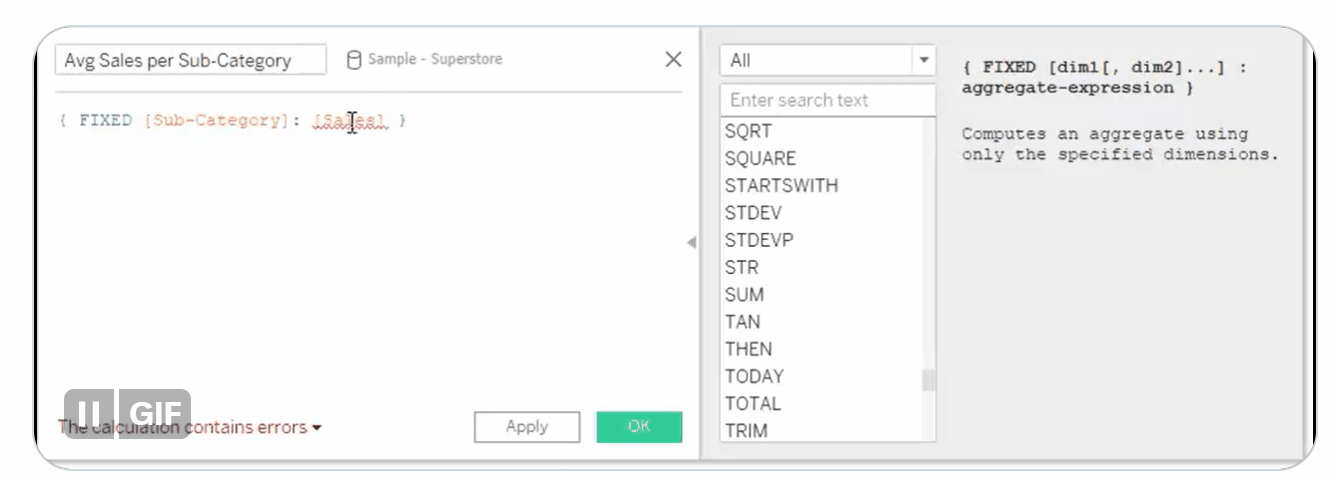The image size is (1332, 478).
Task: Click the TRIM function entry
Action: (746, 431)
